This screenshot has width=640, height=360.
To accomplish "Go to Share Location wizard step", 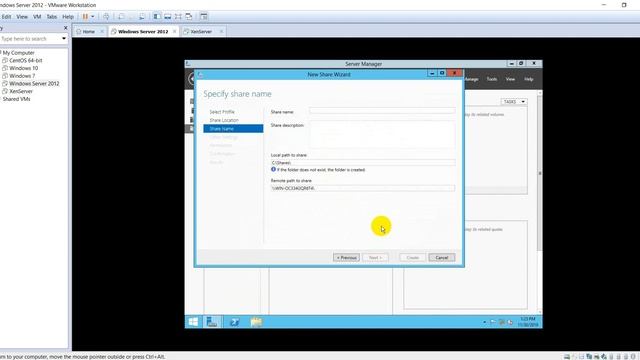I will click(x=224, y=120).
